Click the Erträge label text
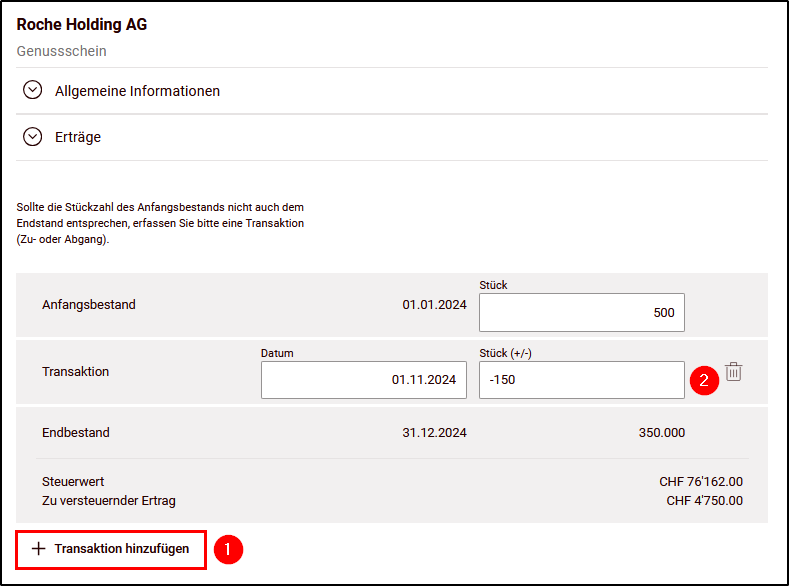The height and width of the screenshot is (586, 789). 78,137
